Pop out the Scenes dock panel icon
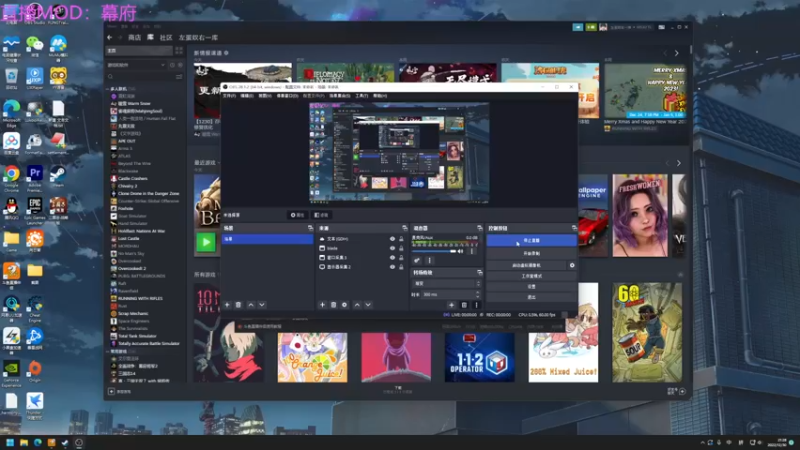800x450 pixels. tap(310, 228)
